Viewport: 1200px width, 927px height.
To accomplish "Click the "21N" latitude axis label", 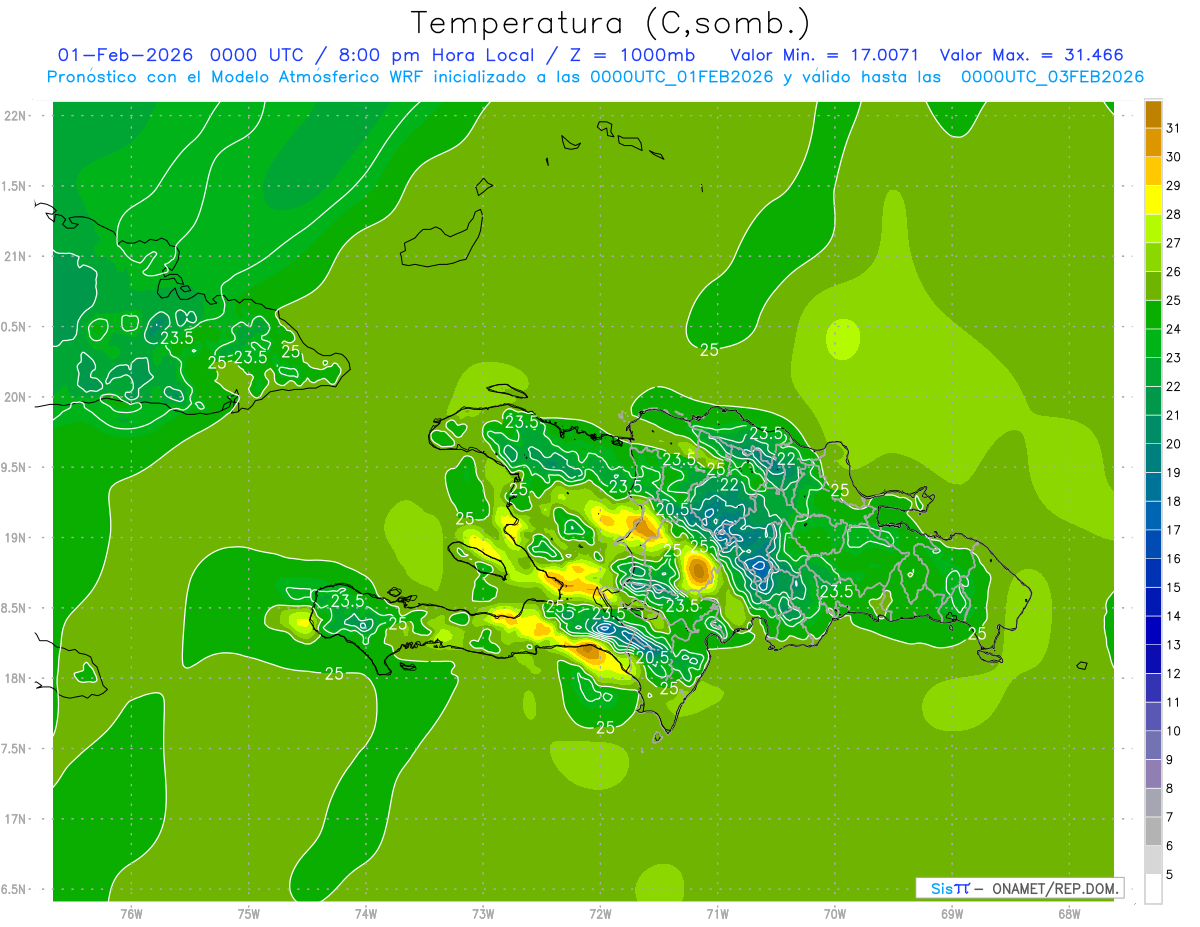I will [17, 257].
